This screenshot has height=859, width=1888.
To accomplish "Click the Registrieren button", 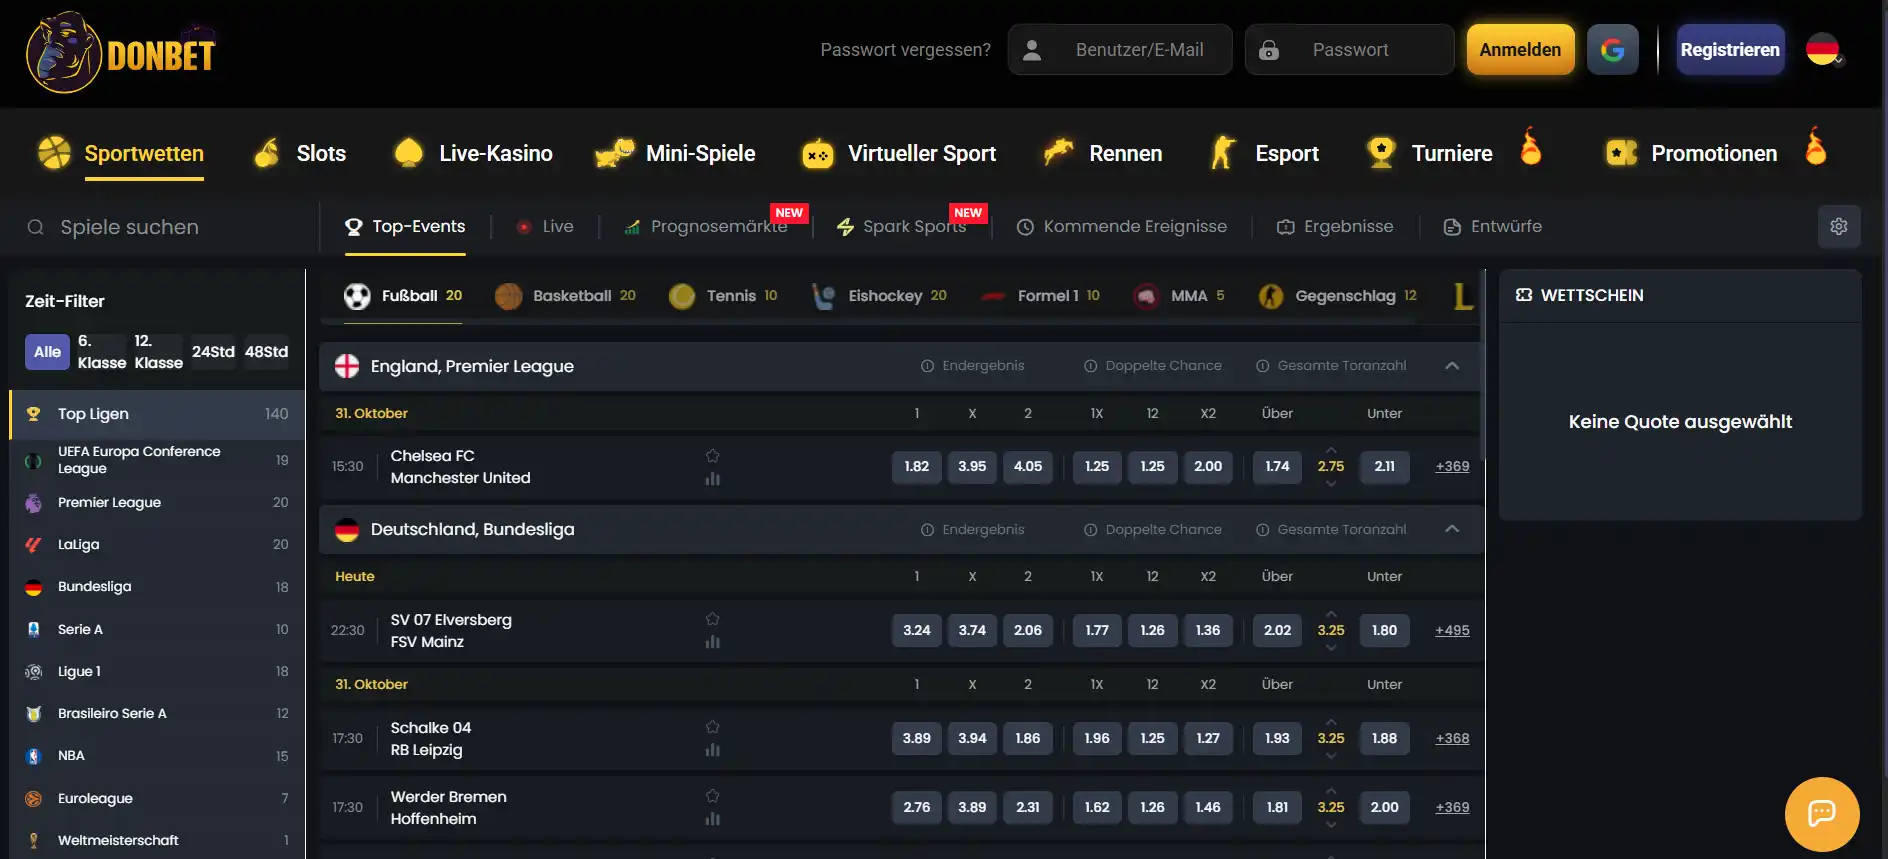I will [1730, 50].
